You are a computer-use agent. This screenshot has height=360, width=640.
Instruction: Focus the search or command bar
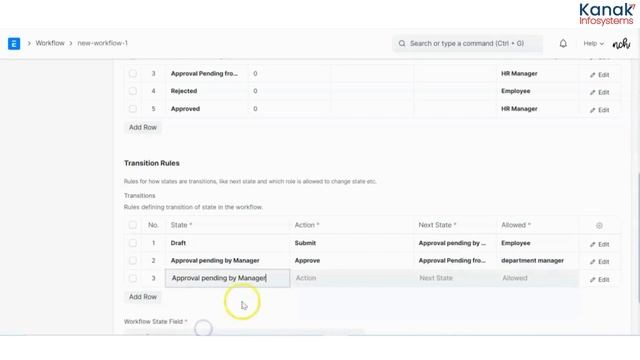(x=467, y=43)
